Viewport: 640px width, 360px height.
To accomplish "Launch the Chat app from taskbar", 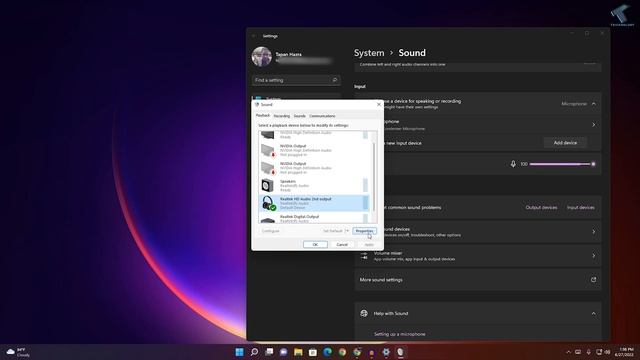I will tap(284, 352).
